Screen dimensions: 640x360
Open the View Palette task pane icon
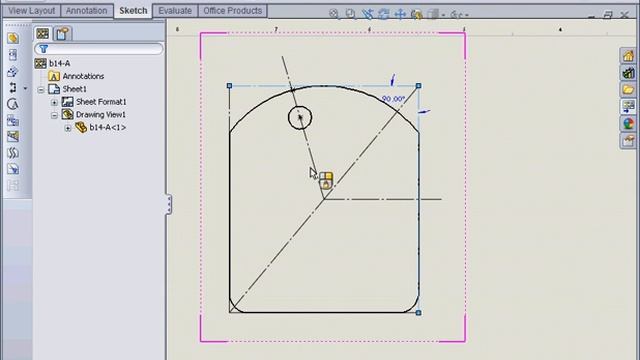(628, 107)
